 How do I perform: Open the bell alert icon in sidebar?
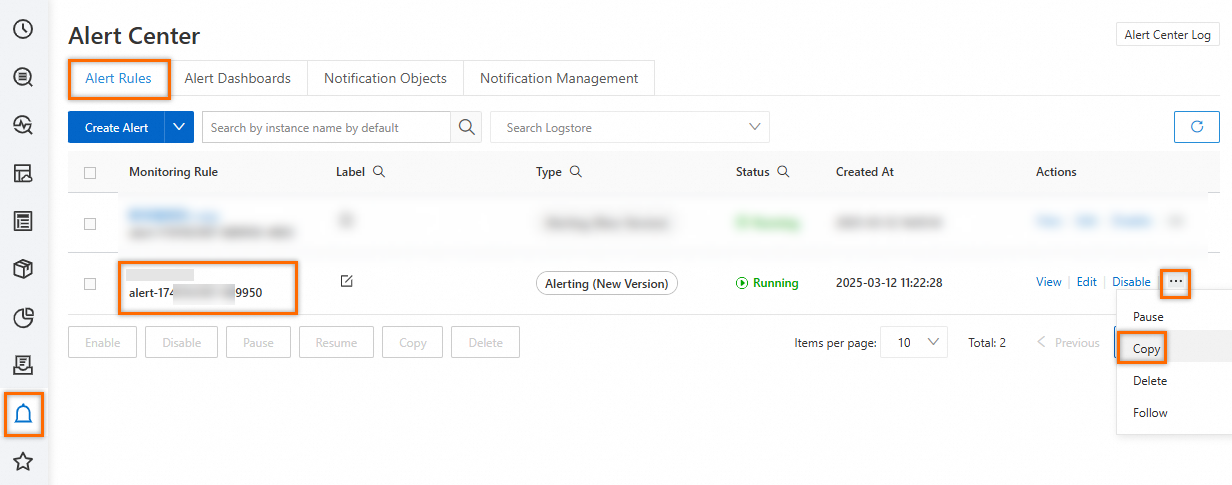tap(24, 413)
